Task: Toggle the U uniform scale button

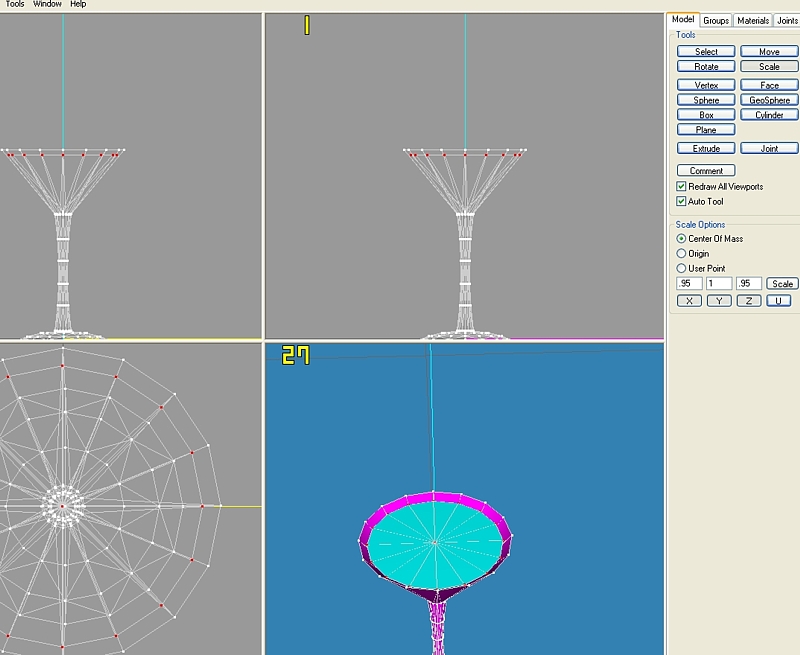Action: 779,301
